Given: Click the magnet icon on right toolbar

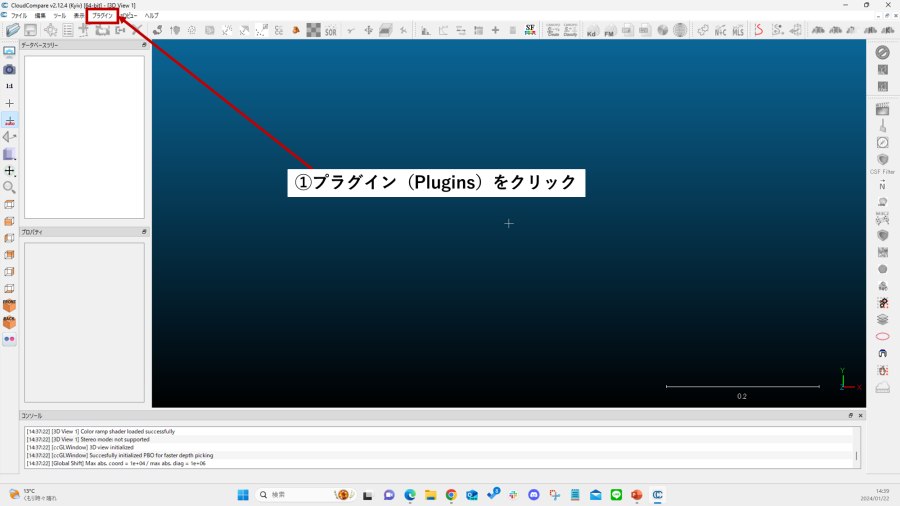Looking at the screenshot, I should (x=882, y=353).
